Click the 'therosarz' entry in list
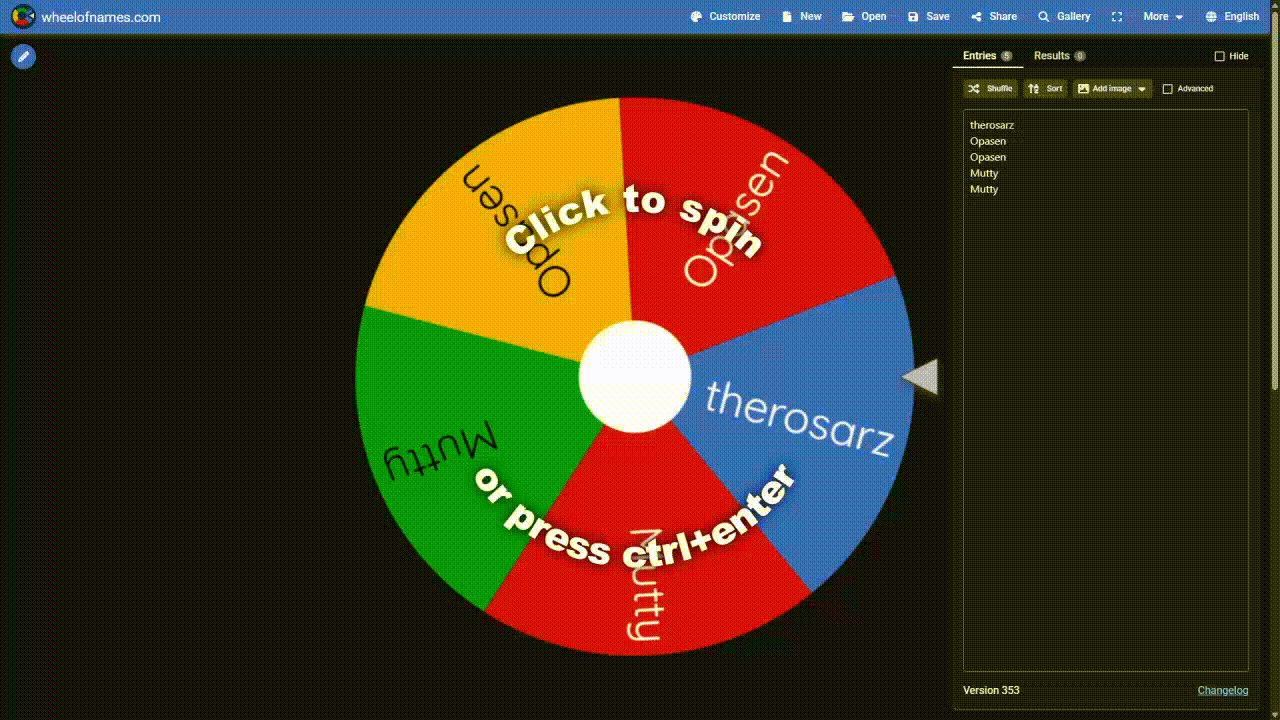 [992, 125]
